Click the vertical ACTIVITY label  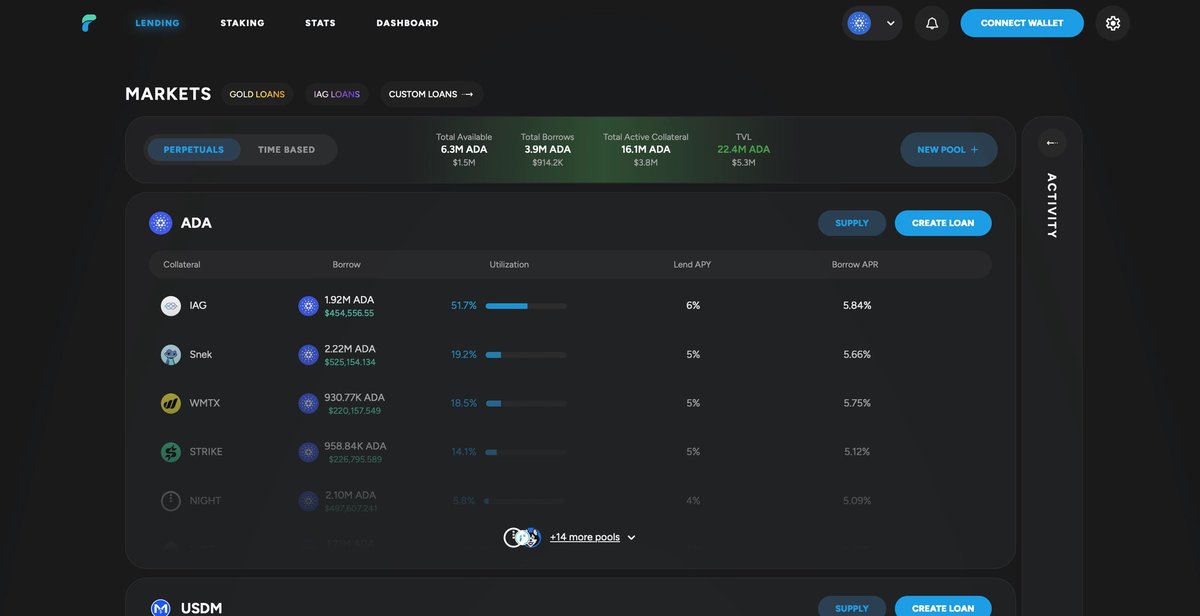point(1052,205)
